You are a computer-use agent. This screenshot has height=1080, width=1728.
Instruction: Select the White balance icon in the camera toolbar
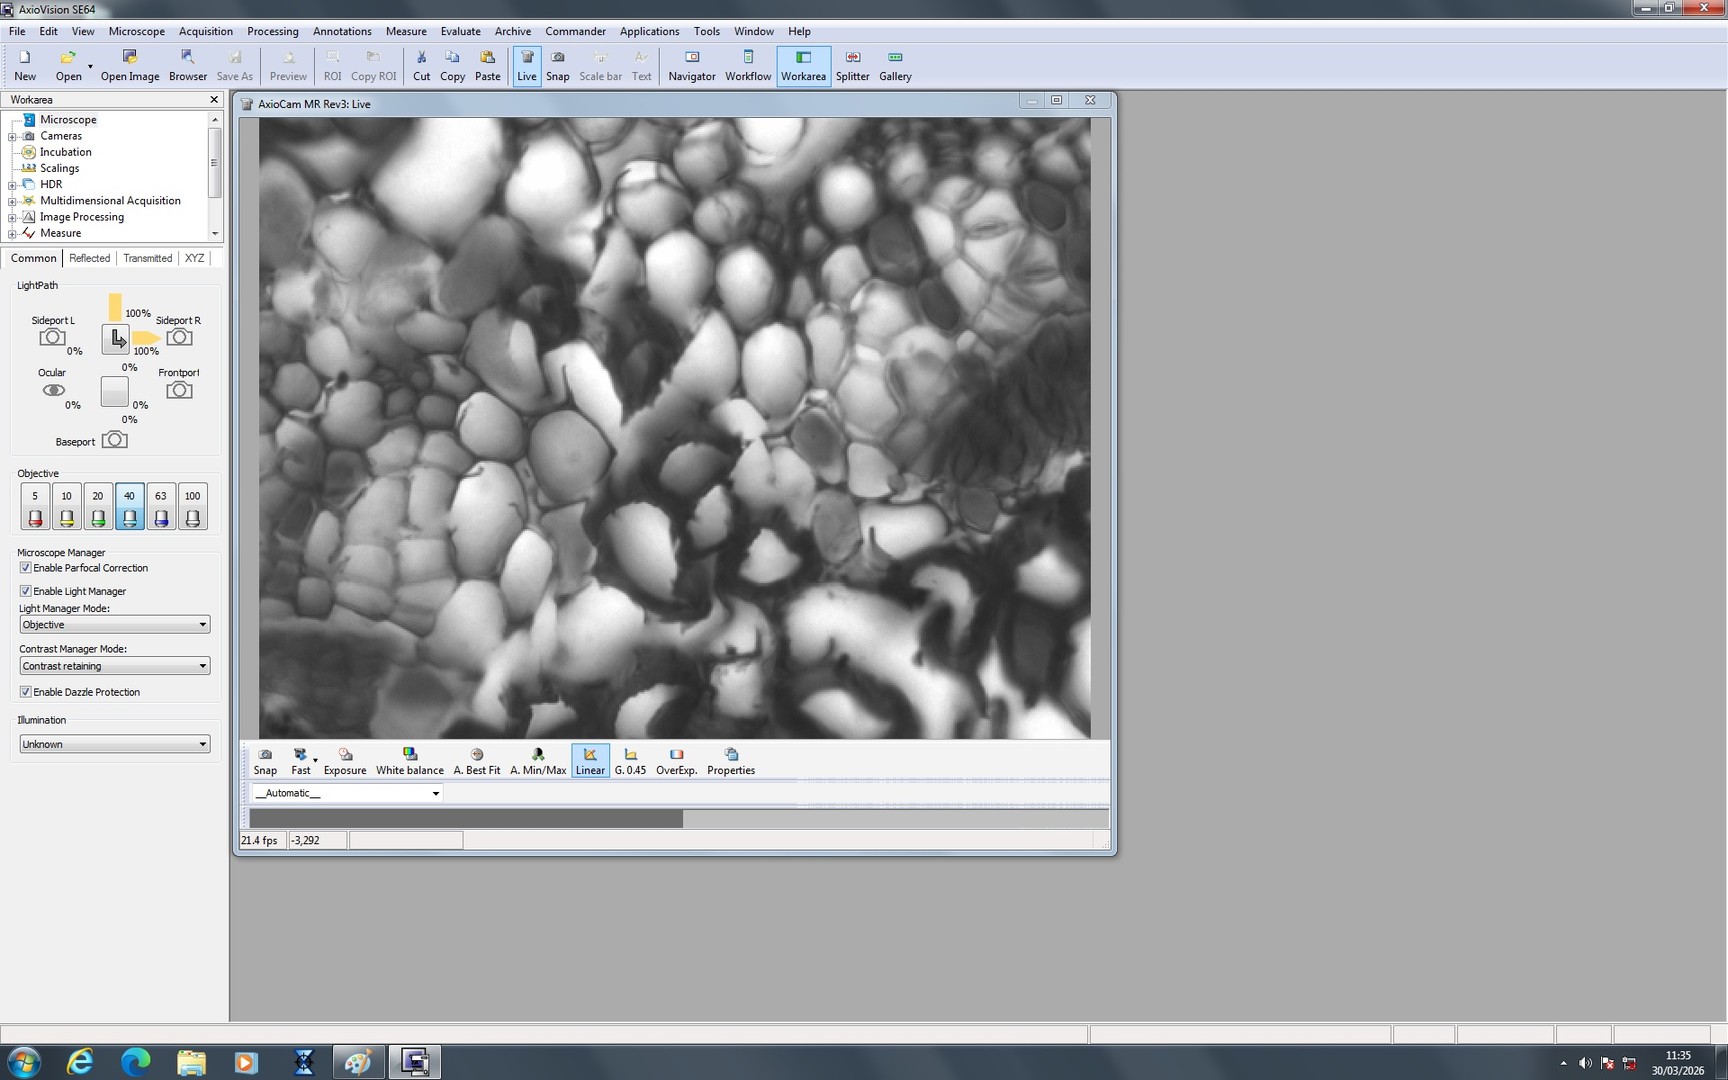click(x=409, y=760)
